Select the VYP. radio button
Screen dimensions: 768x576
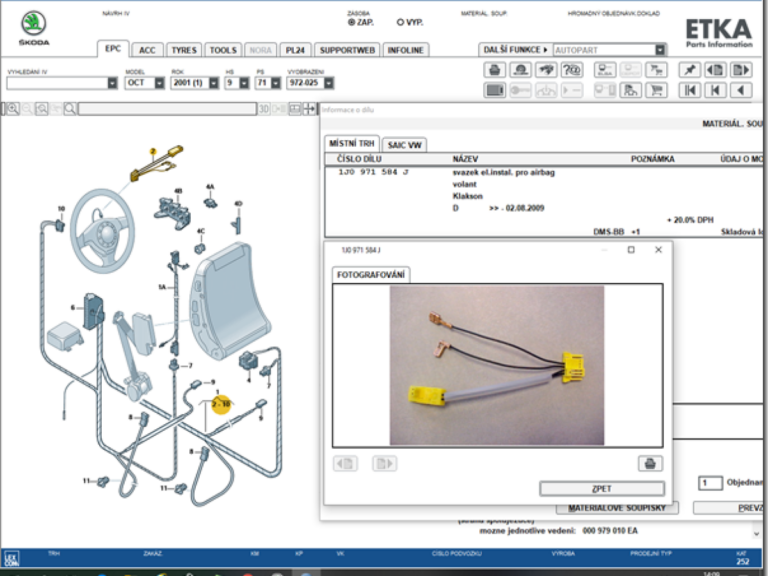click(401, 21)
